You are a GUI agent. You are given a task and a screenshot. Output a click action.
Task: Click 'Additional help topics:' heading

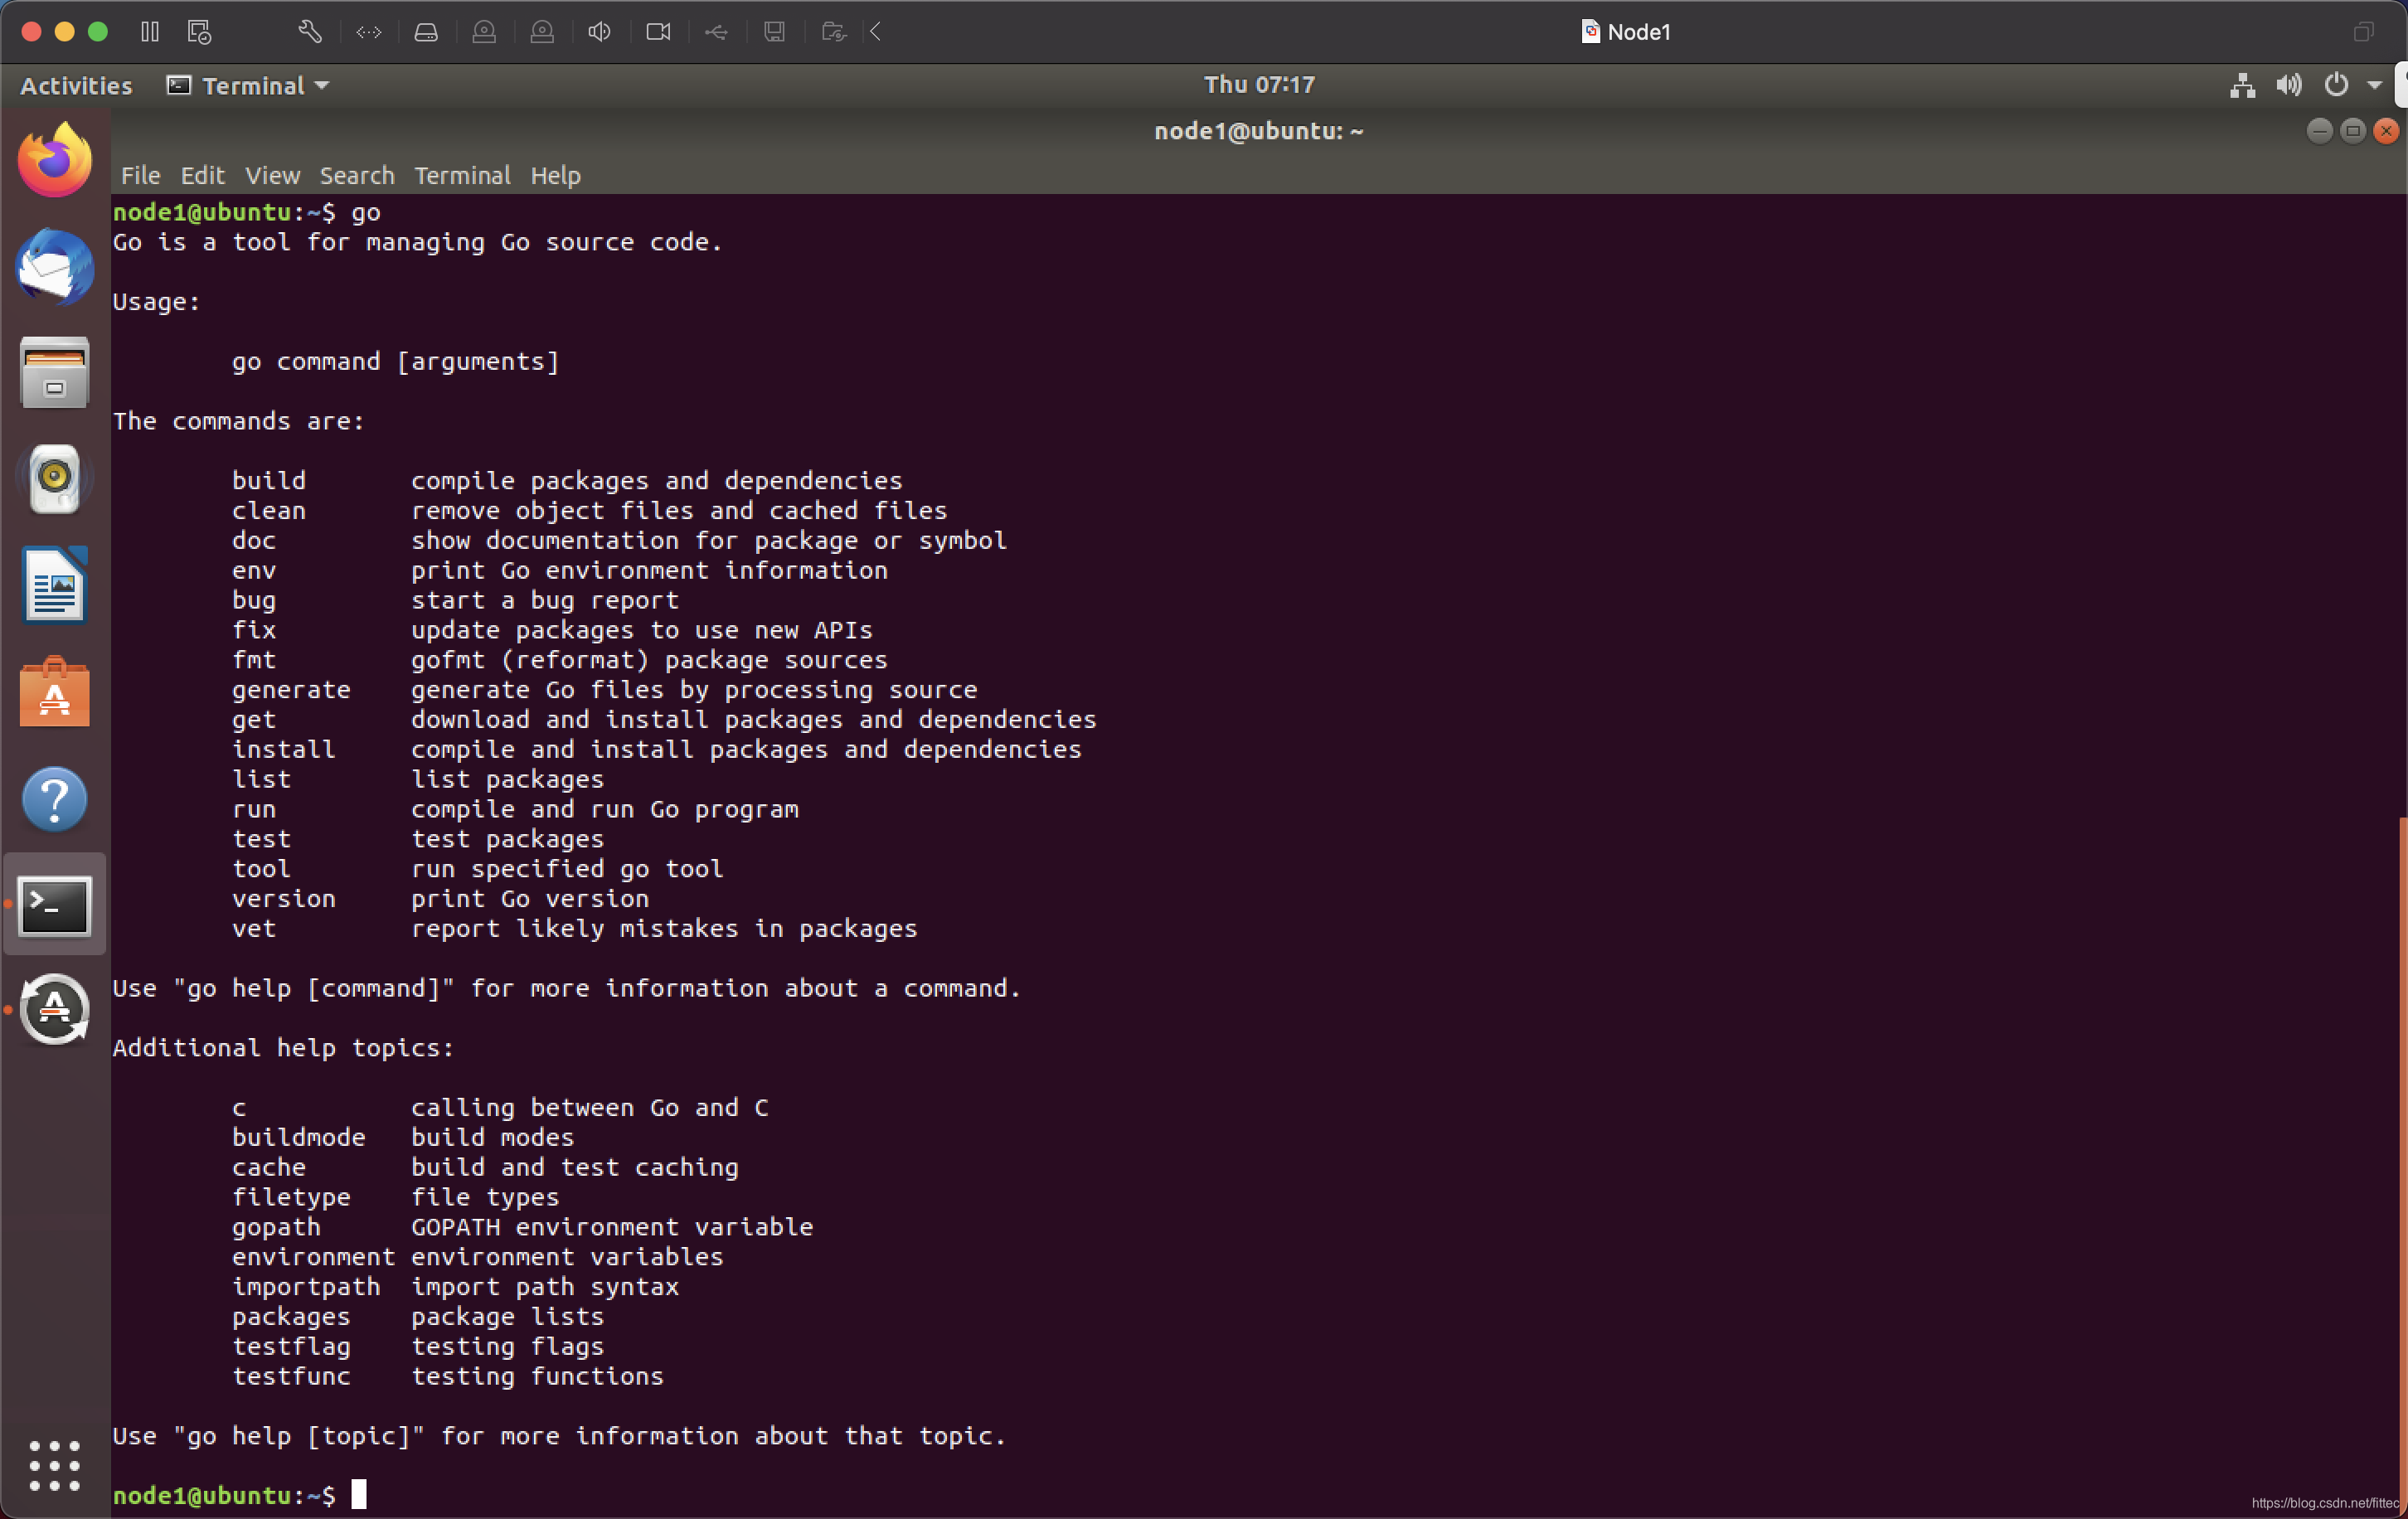pyautogui.click(x=283, y=1048)
